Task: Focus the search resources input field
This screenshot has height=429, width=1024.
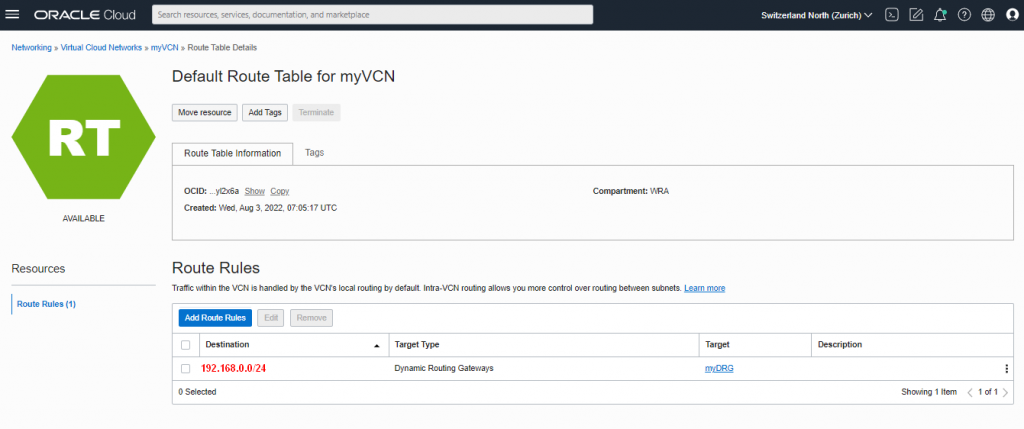Action: pyautogui.click(x=372, y=14)
